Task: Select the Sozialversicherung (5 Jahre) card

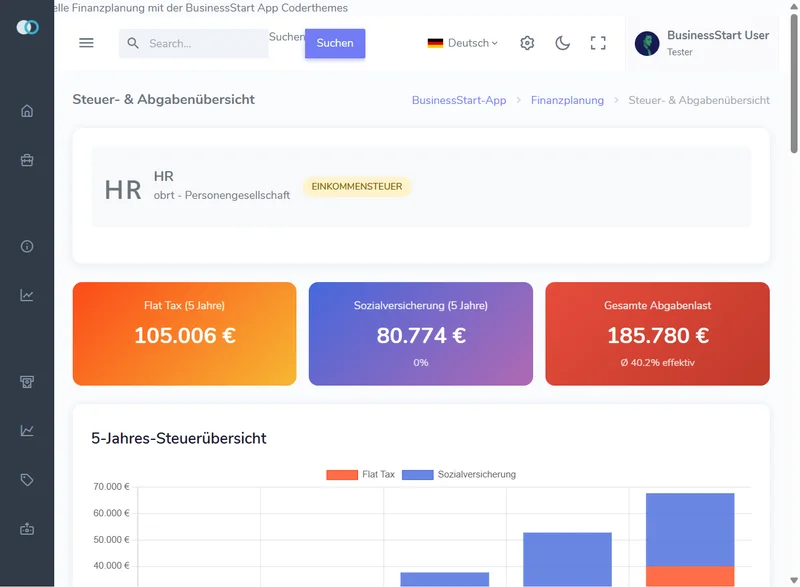Action: pos(420,334)
